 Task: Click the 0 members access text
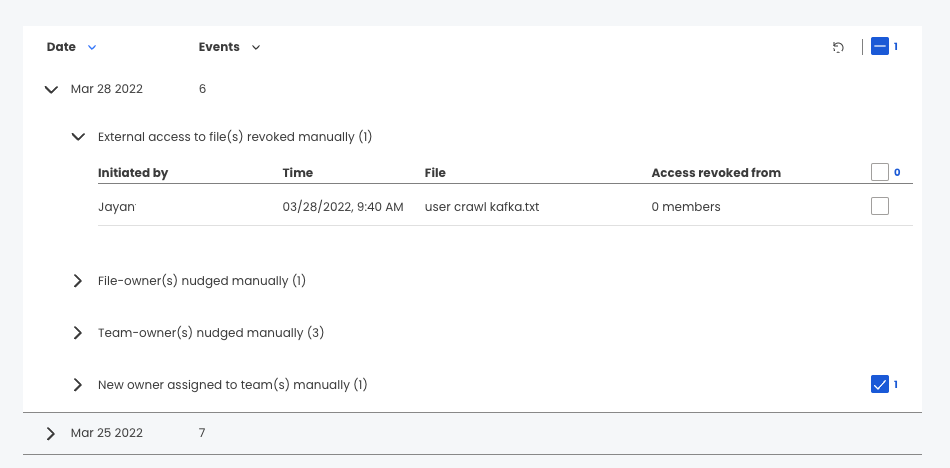686,207
